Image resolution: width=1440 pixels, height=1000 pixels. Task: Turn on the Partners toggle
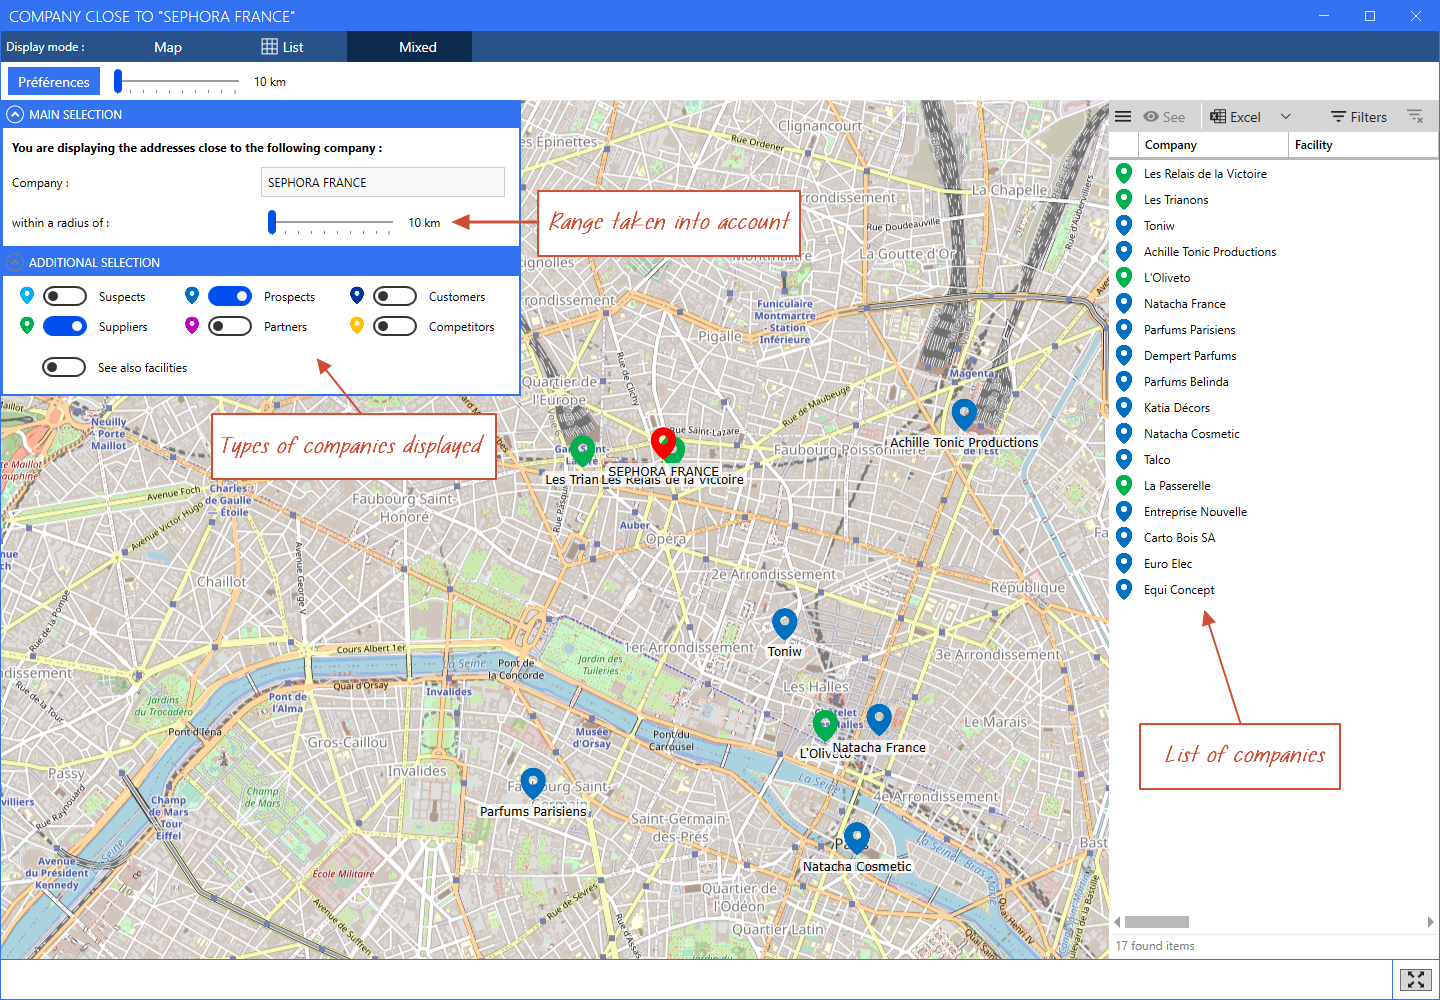tap(230, 326)
